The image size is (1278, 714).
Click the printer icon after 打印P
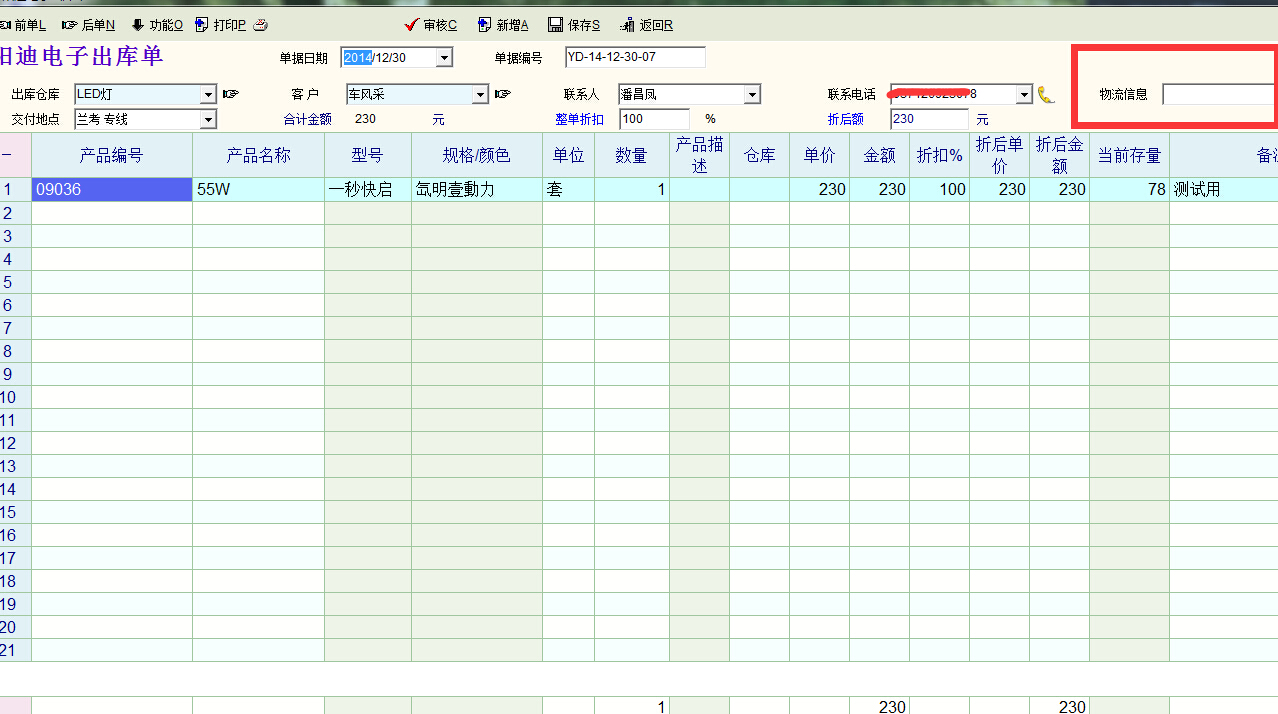tap(260, 25)
